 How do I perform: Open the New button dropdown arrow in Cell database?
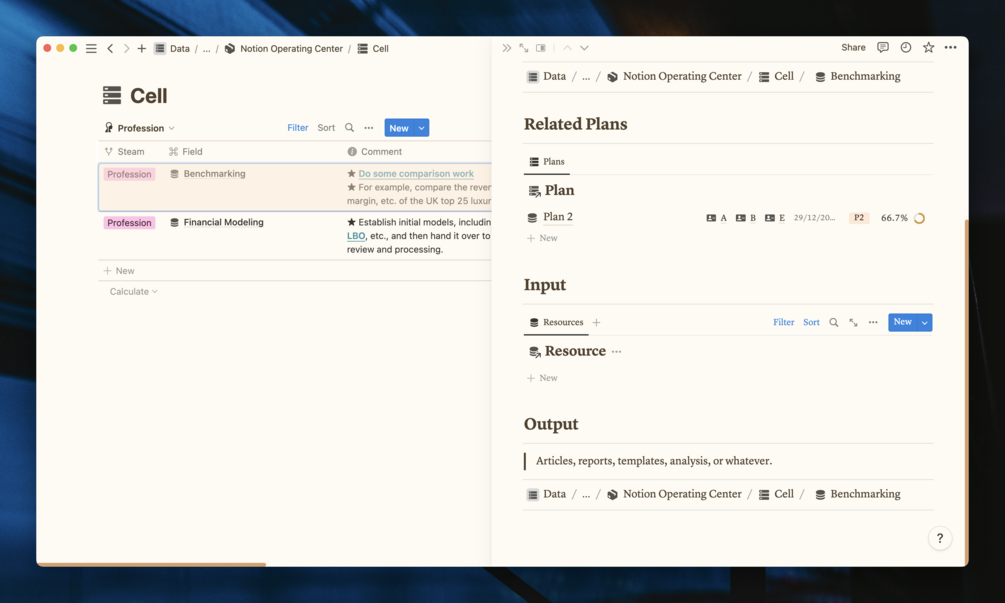pos(422,128)
